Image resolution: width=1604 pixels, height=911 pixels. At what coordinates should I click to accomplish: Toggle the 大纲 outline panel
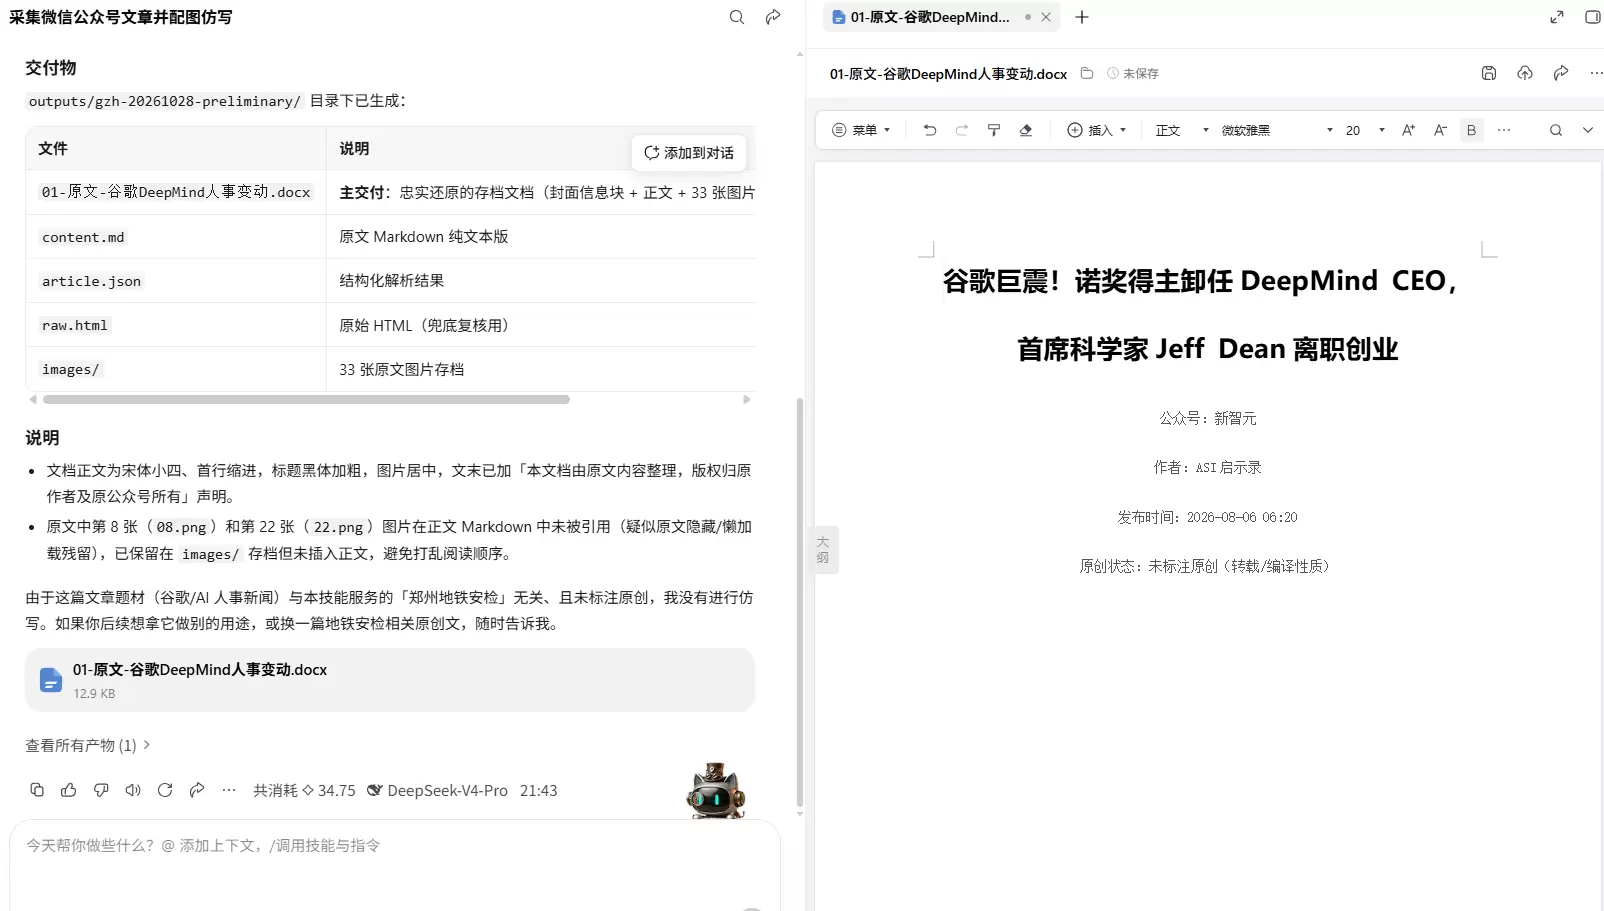tap(823, 550)
